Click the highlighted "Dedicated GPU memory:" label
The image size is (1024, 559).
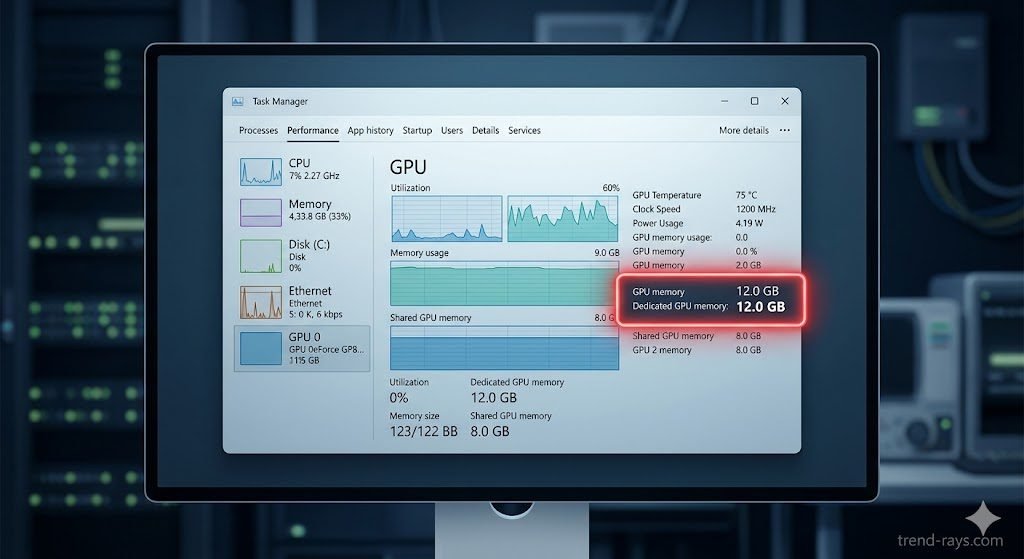(680, 306)
